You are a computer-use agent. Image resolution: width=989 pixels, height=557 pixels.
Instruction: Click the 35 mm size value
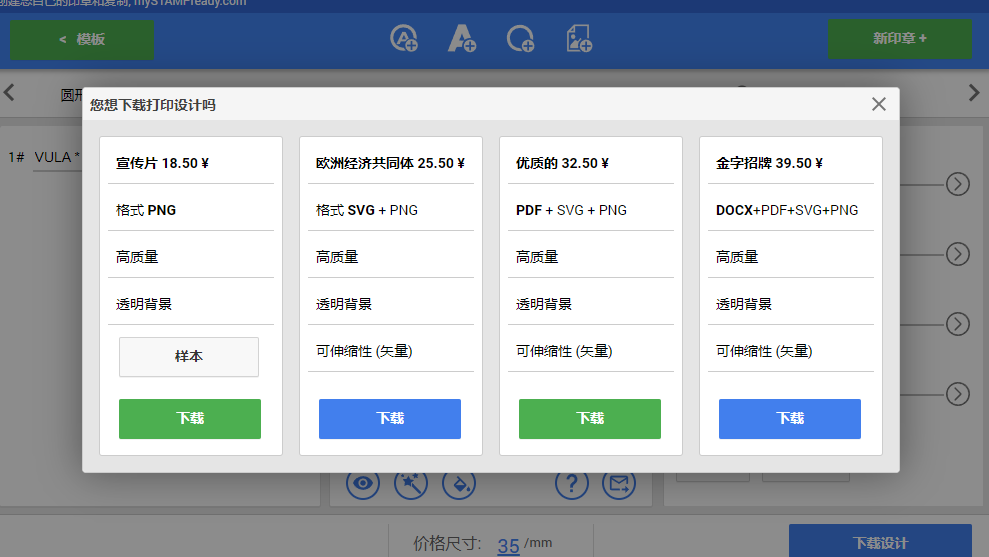508,545
